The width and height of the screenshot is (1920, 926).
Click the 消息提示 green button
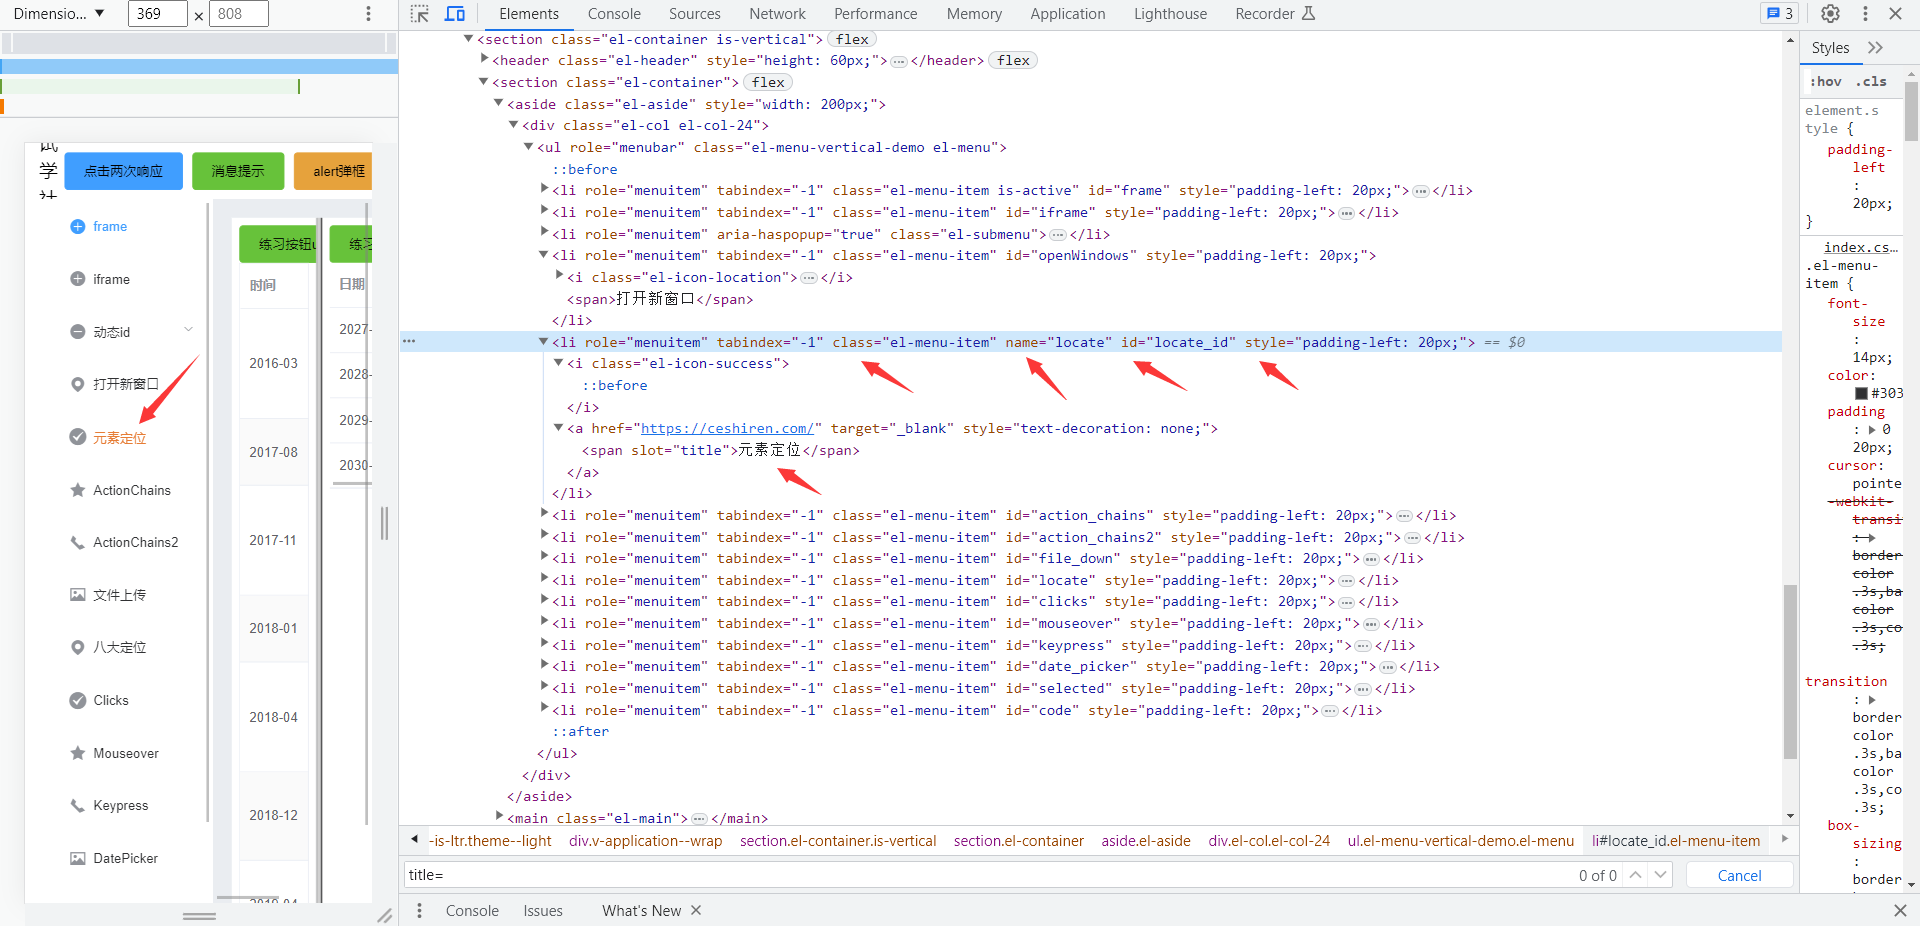(238, 171)
